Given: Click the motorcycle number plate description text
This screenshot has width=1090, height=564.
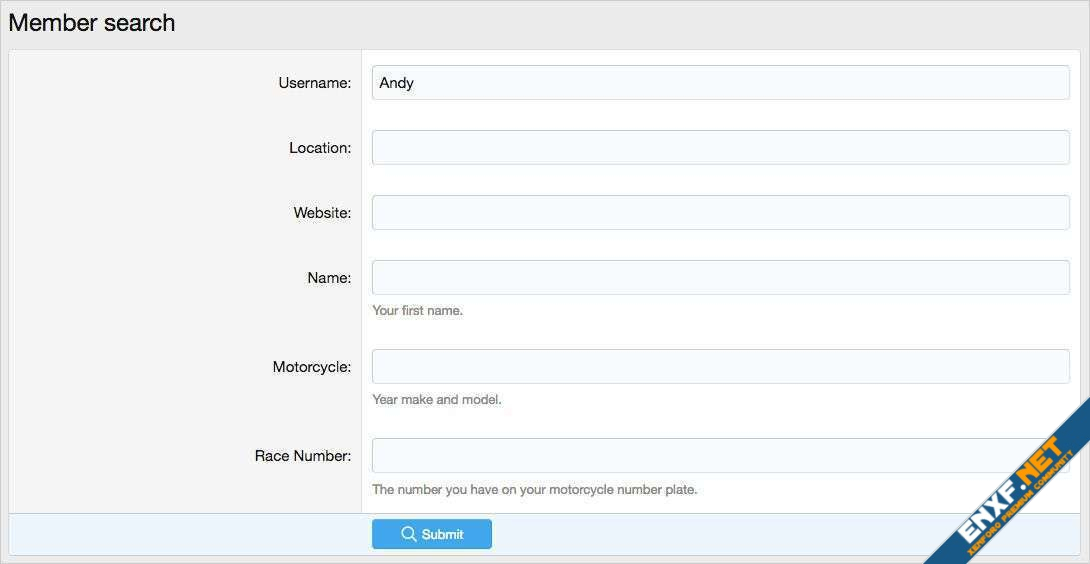Looking at the screenshot, I should [534, 490].
